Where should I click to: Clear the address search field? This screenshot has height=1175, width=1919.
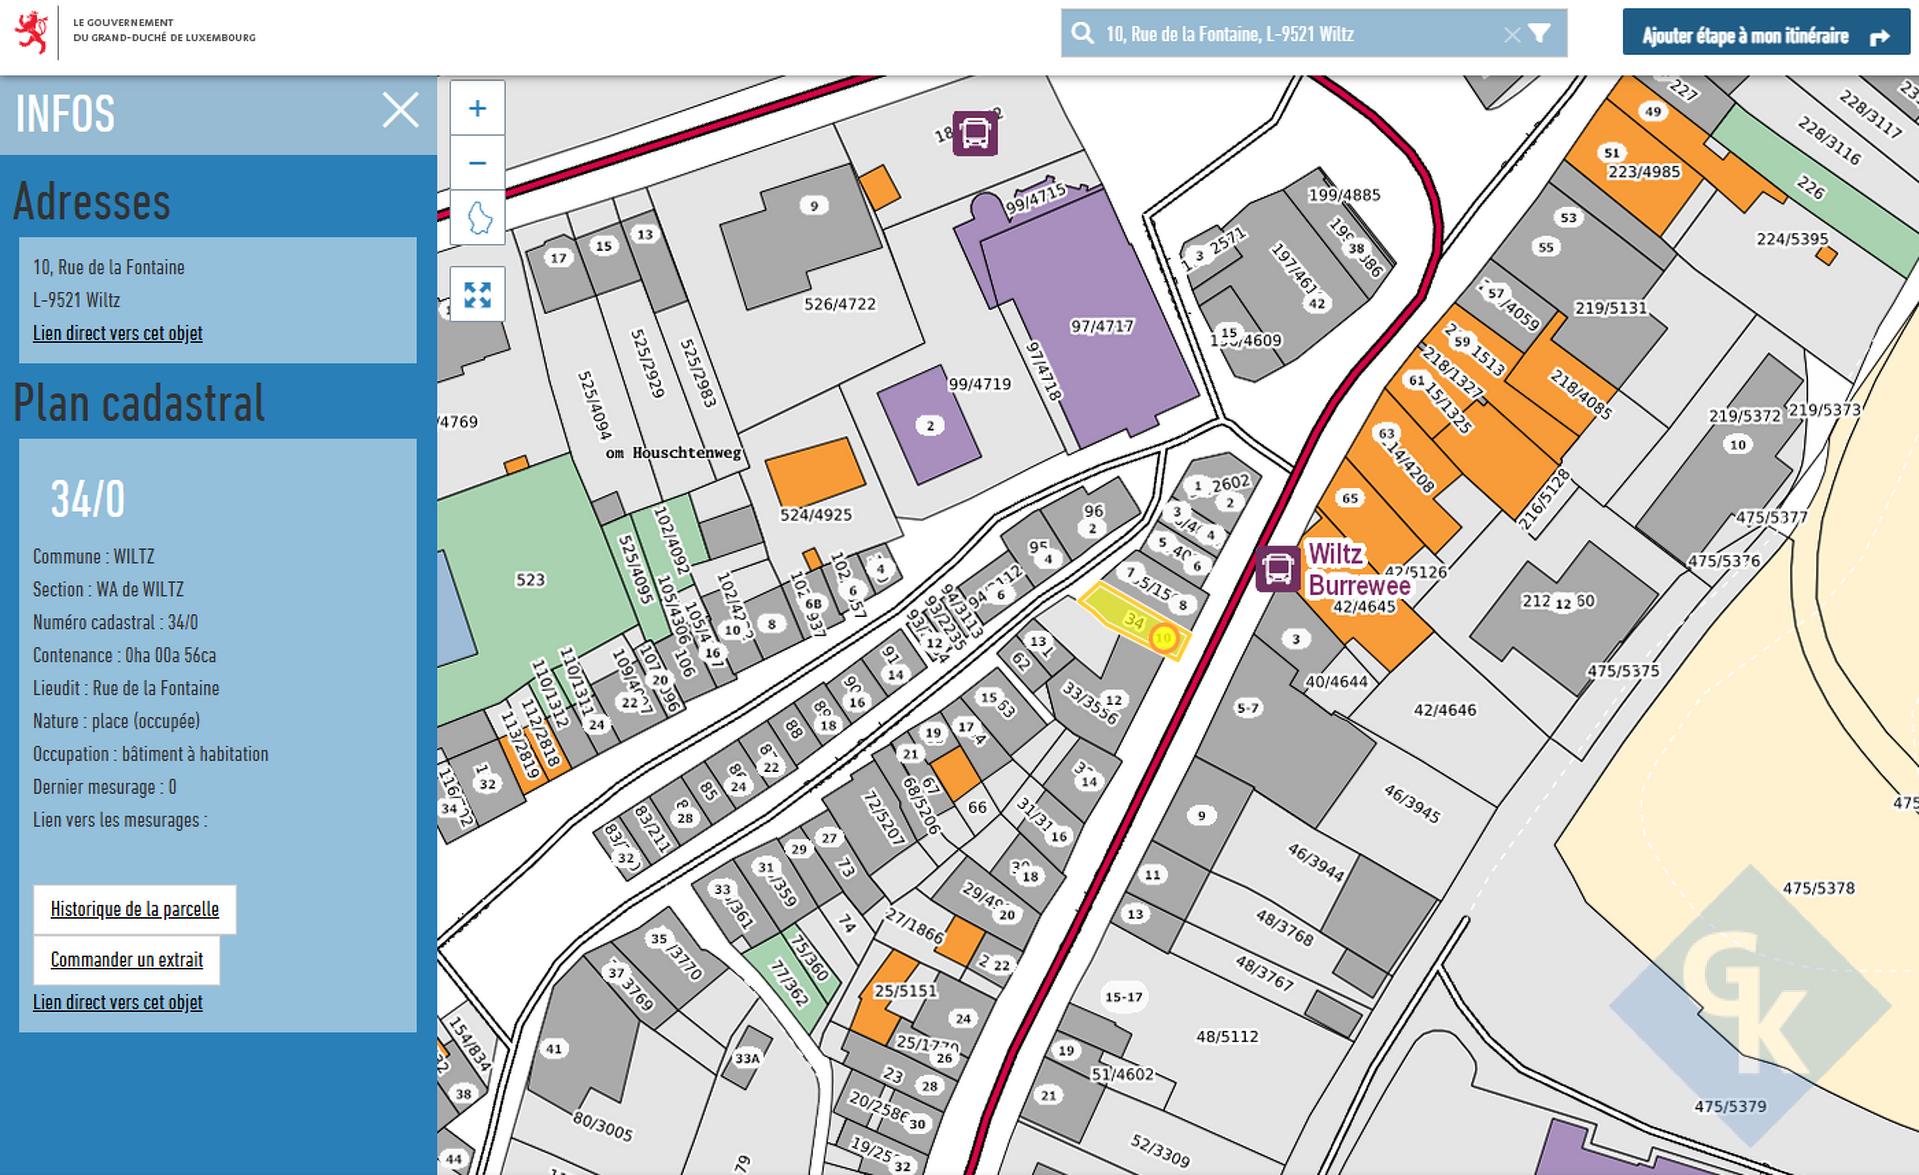[1511, 35]
